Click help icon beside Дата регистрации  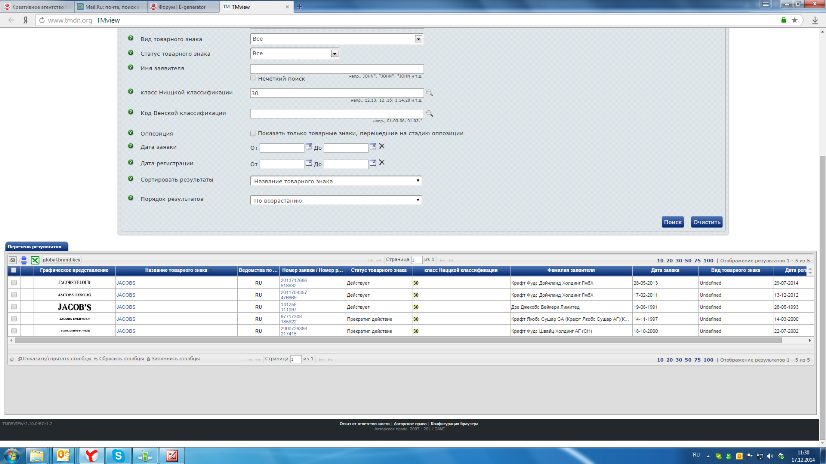131,163
